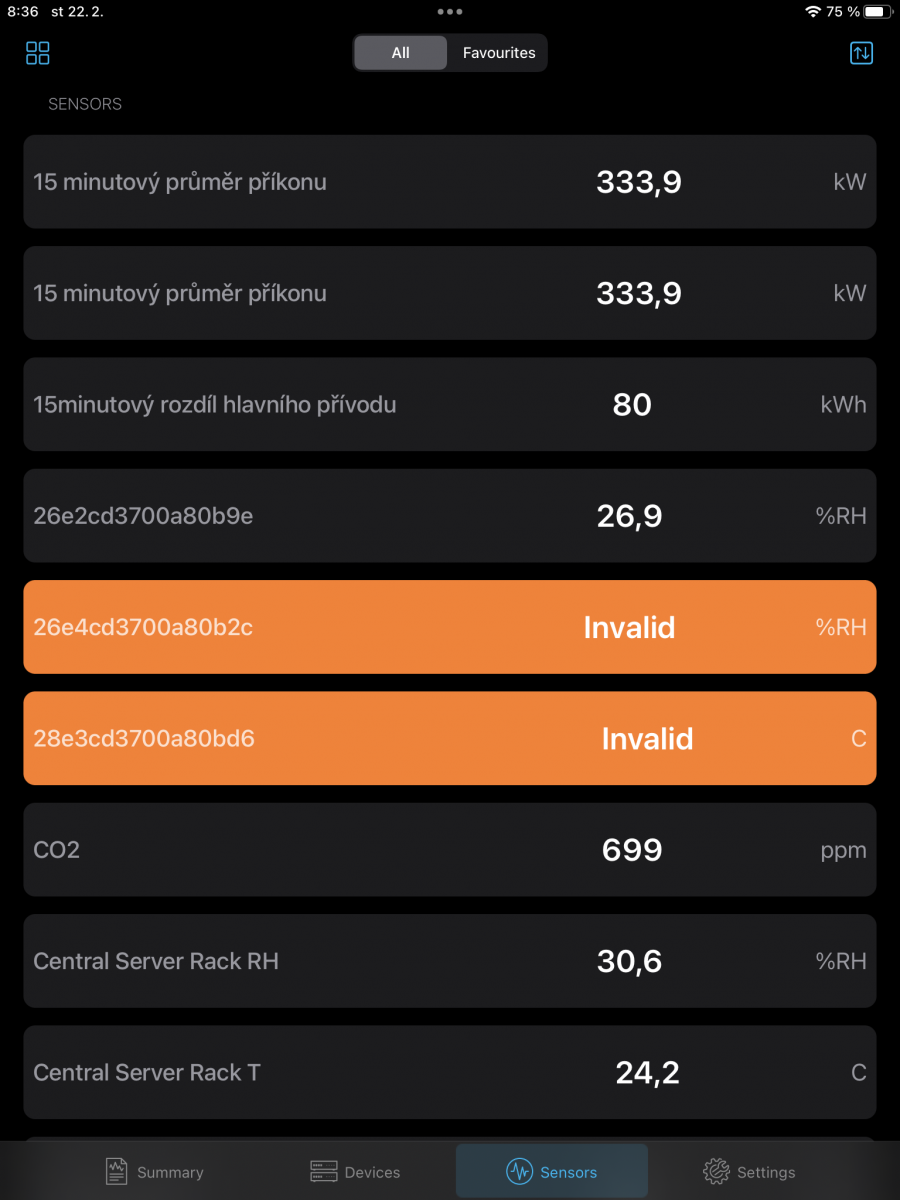Select the CO2 sensor row

click(450, 850)
